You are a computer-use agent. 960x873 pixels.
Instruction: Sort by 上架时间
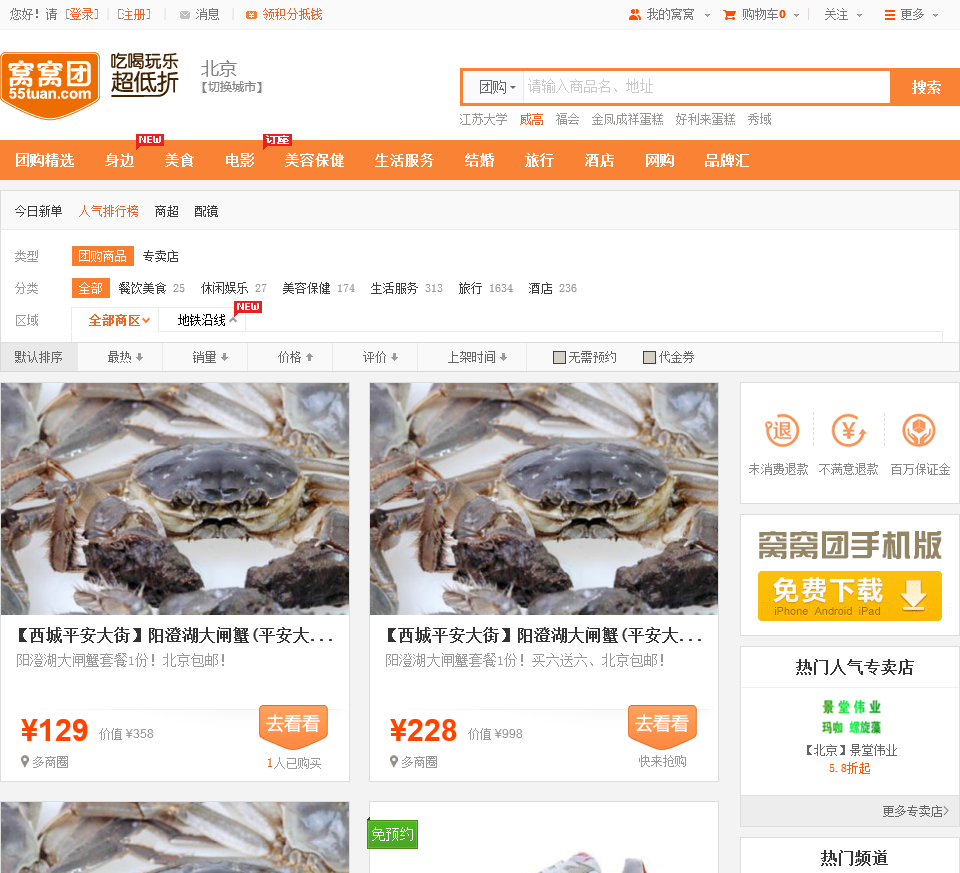point(478,357)
